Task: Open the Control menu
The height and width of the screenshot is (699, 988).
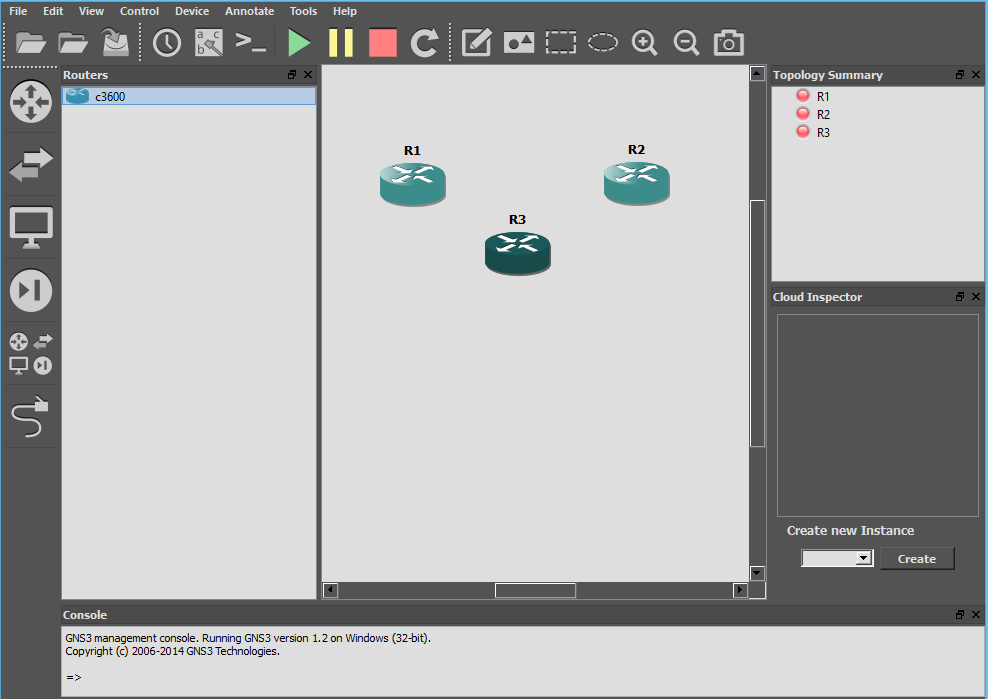Action: 139,11
